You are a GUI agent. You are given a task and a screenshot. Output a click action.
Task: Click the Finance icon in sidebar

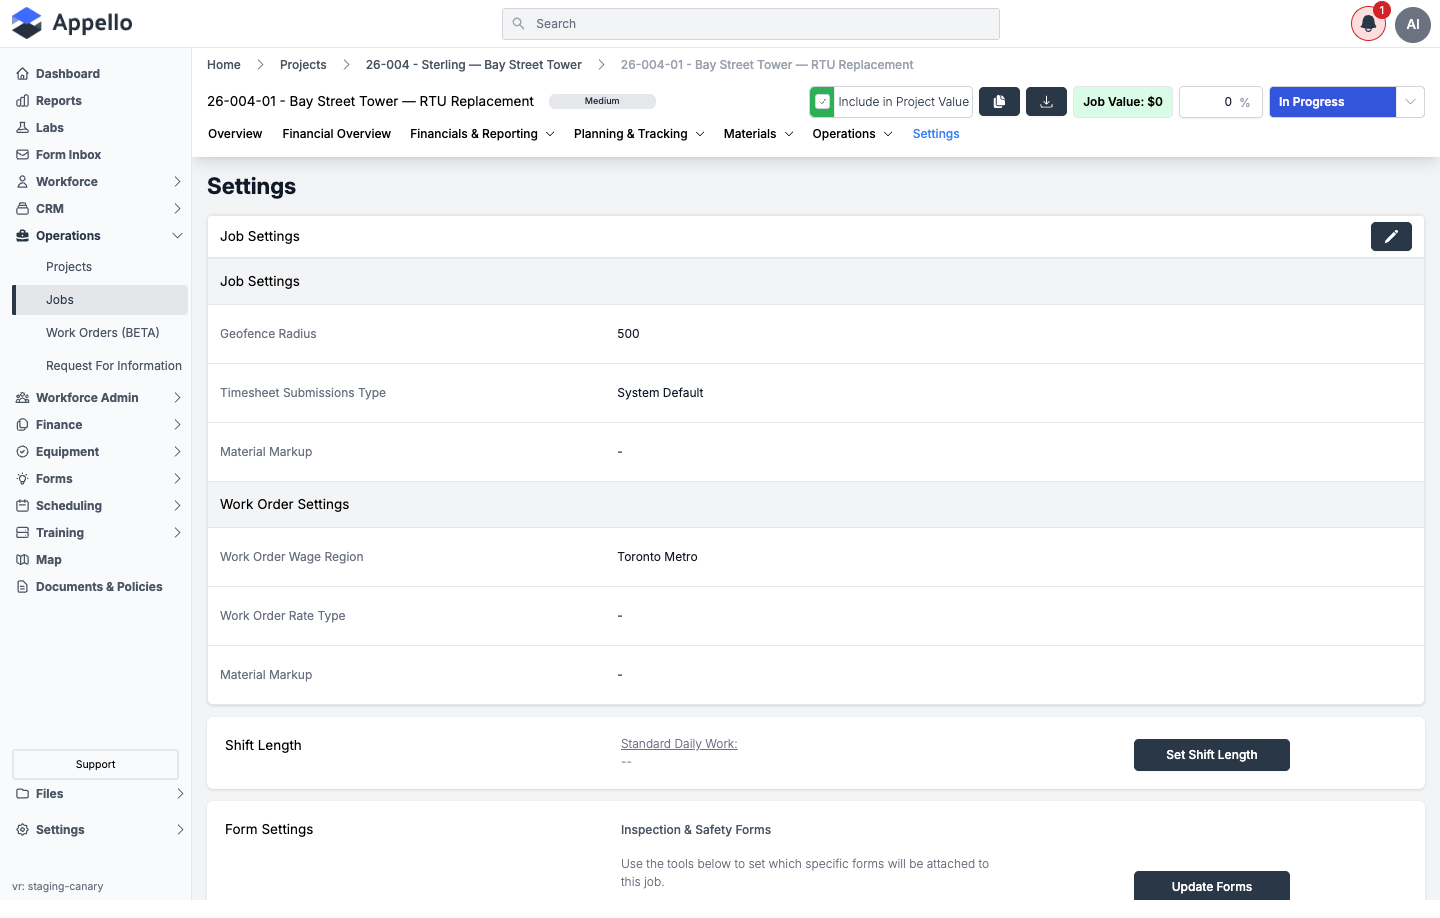click(22, 425)
